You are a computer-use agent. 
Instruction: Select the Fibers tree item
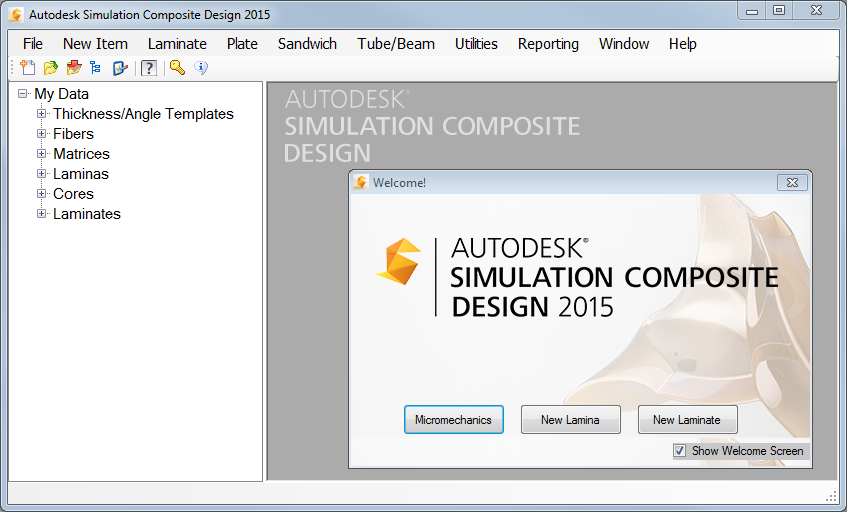pyautogui.click(x=73, y=134)
